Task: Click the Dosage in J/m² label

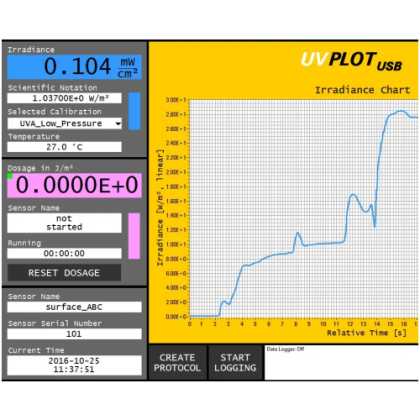Action: 40,168
